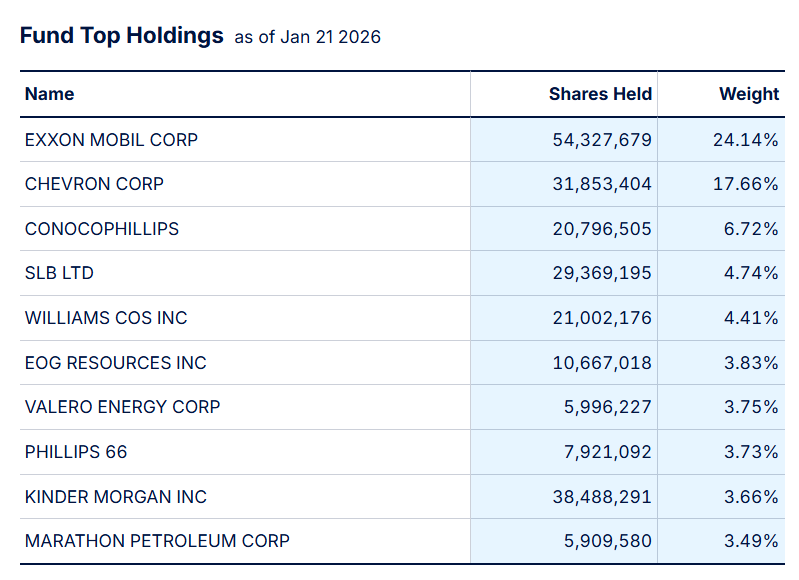This screenshot has height=580, width=799.
Task: Click Kinder Morgan's 38,488,291 shares value
Action: click(x=602, y=497)
